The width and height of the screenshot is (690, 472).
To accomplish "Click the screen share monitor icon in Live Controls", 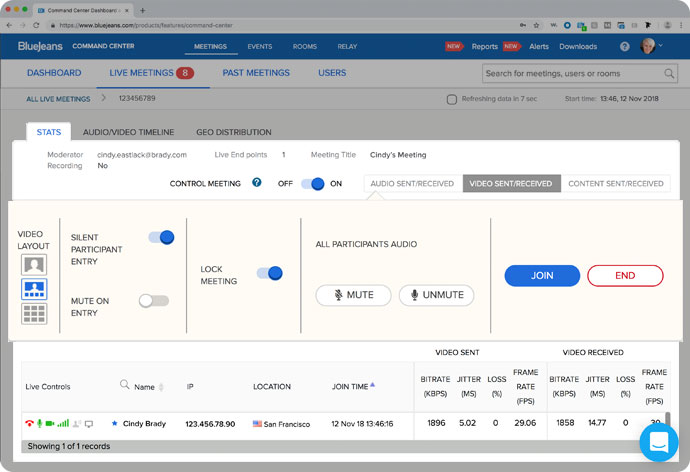I will (89, 424).
